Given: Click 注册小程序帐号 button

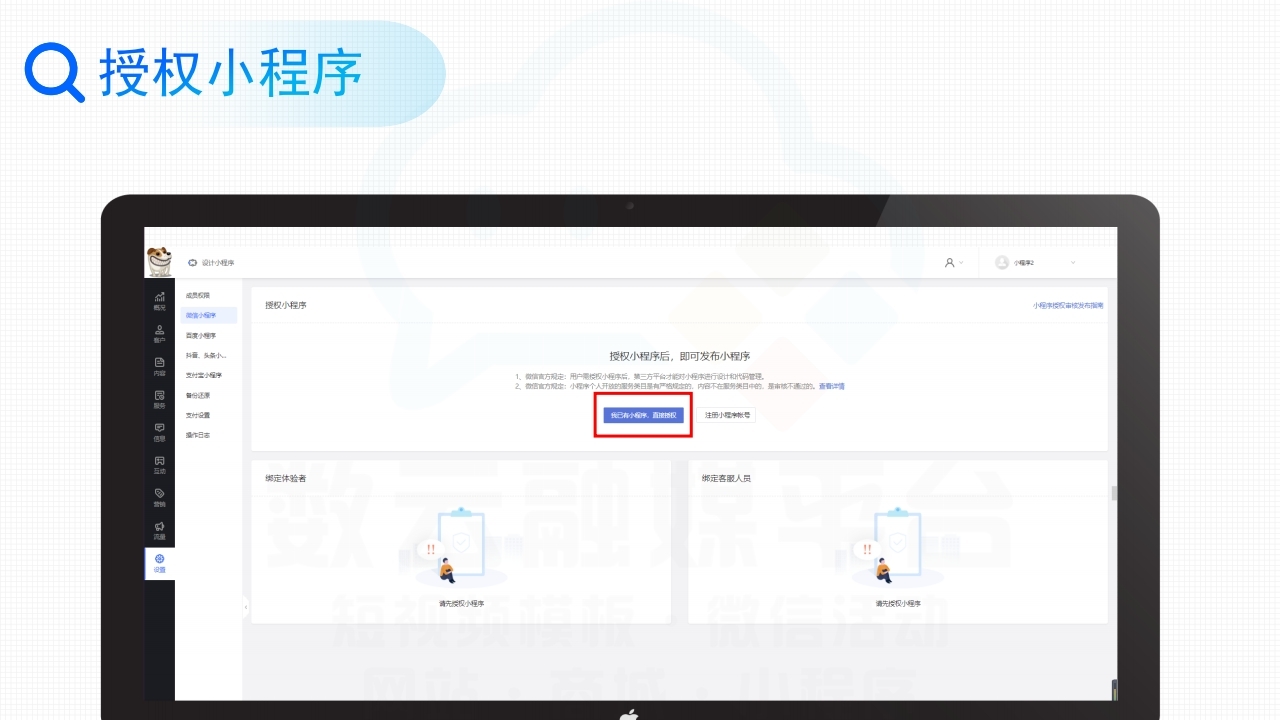Looking at the screenshot, I should point(726,415).
